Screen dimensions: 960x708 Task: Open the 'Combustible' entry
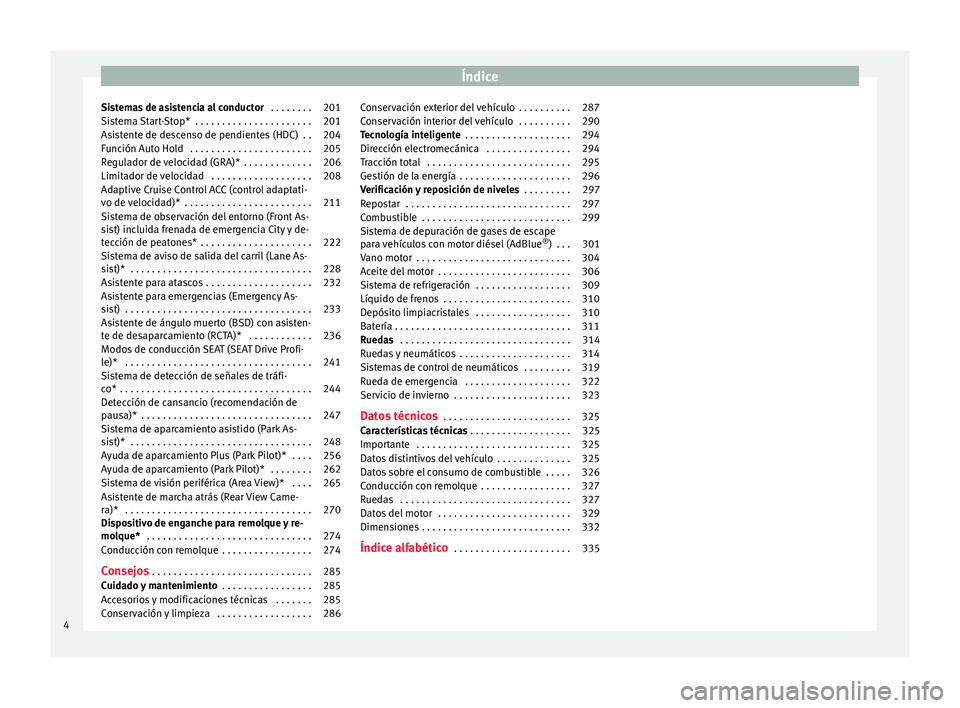click(388, 217)
